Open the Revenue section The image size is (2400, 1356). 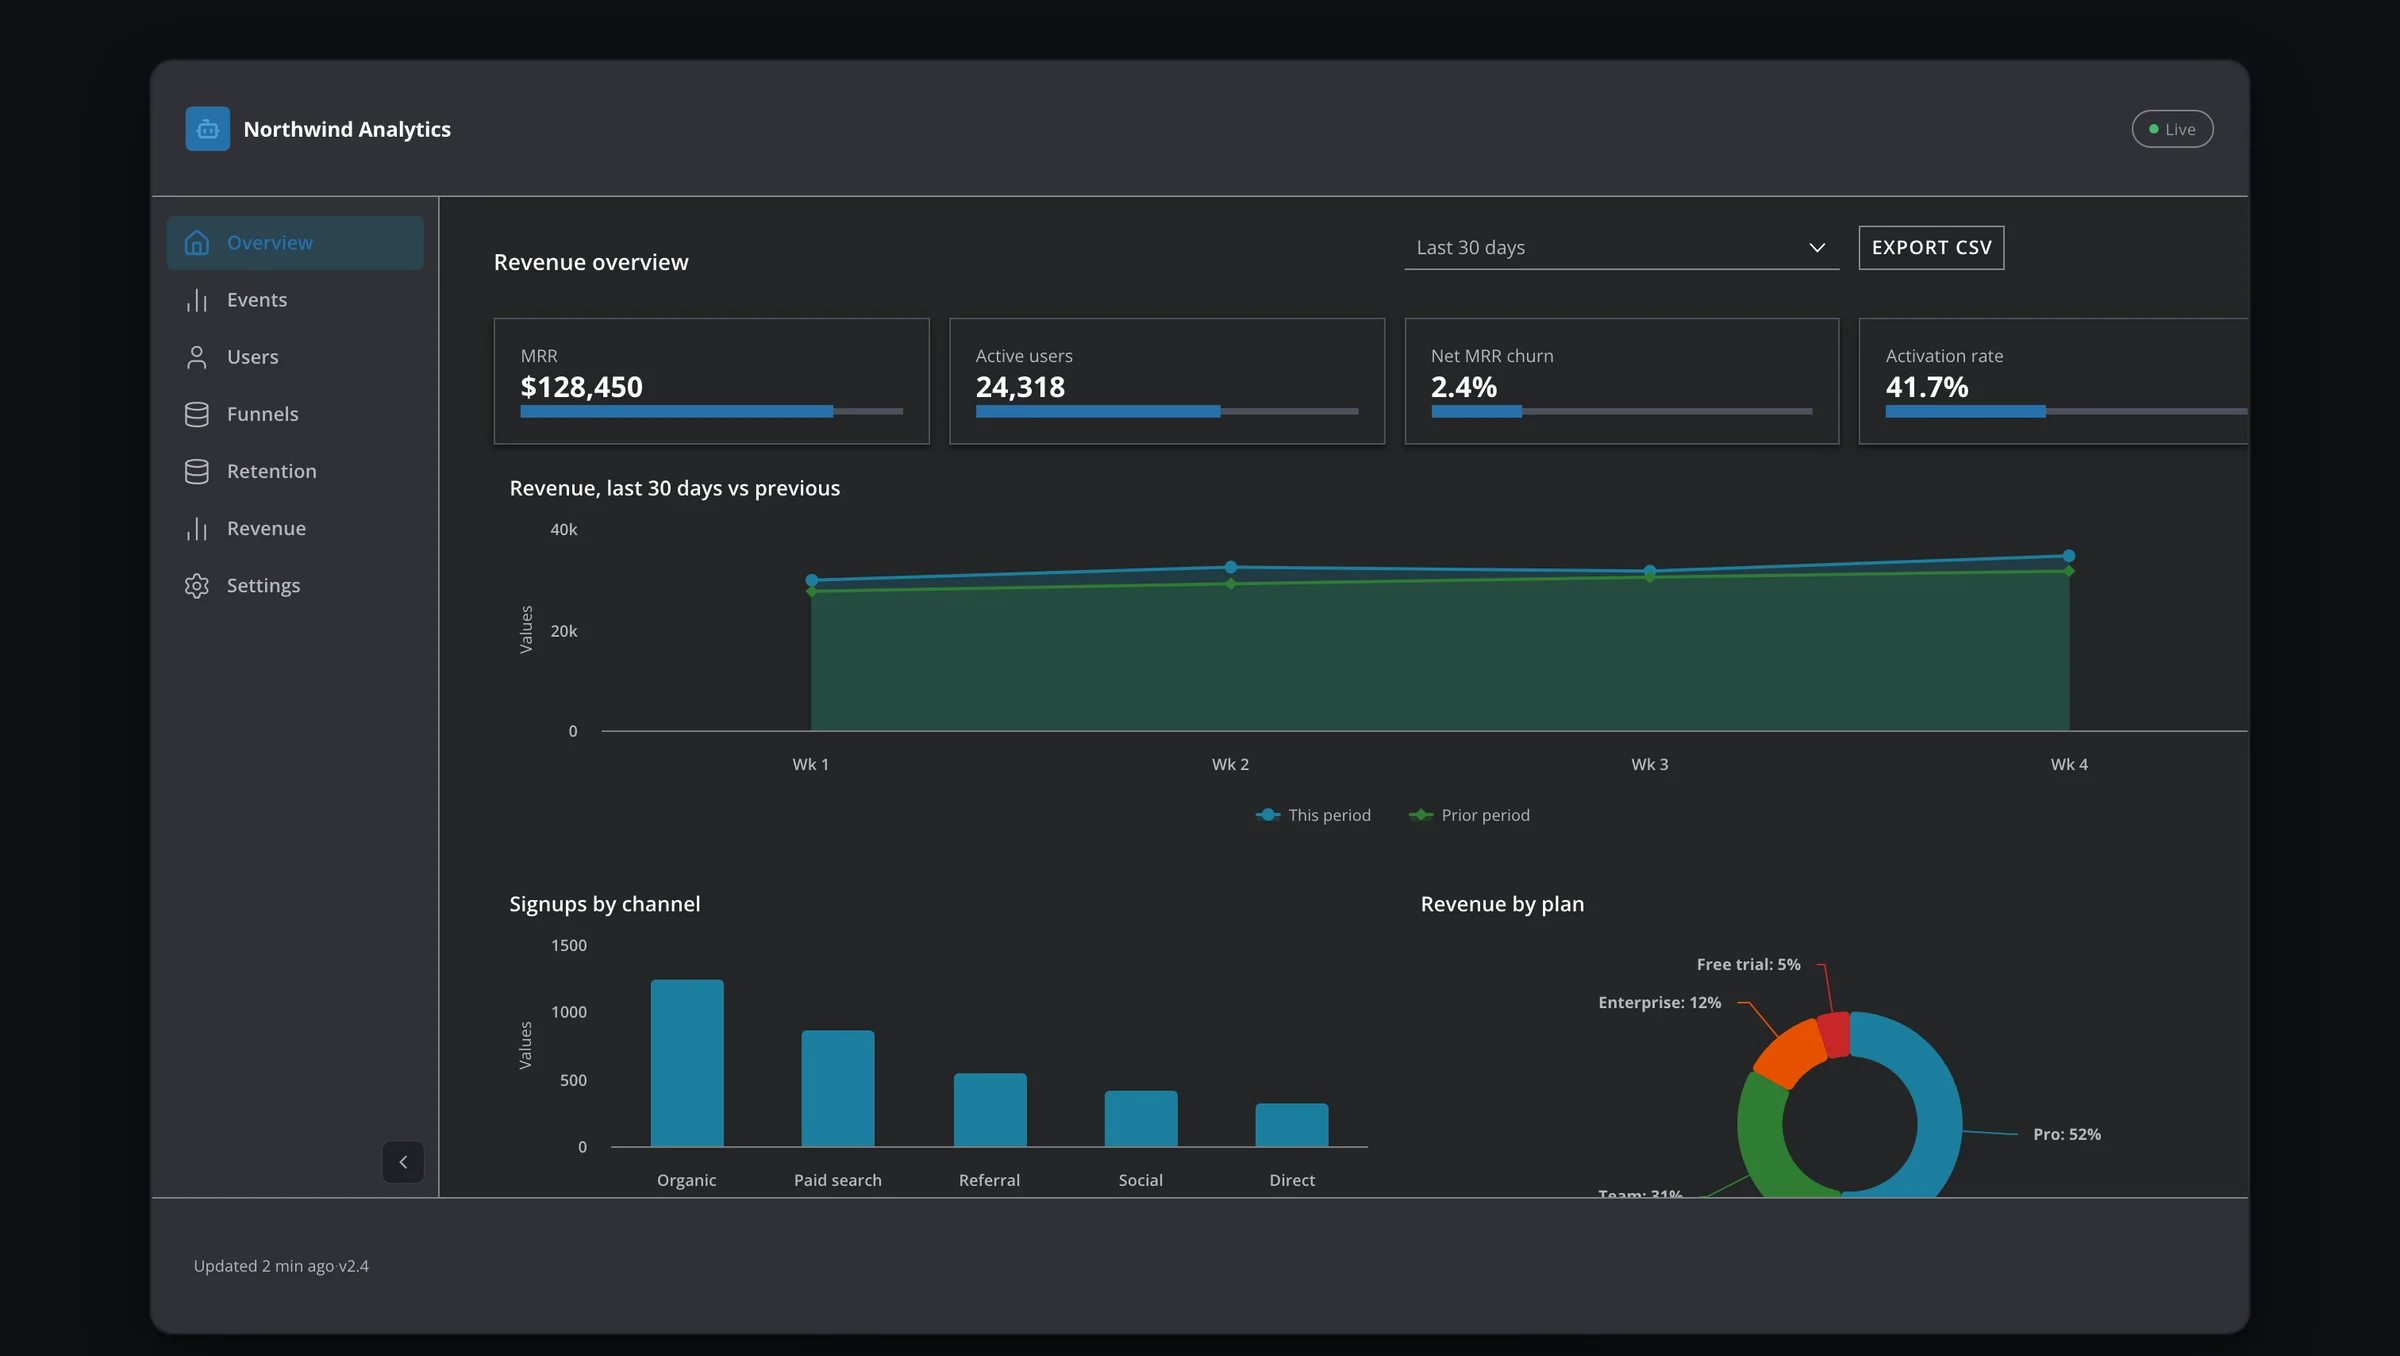(295, 528)
